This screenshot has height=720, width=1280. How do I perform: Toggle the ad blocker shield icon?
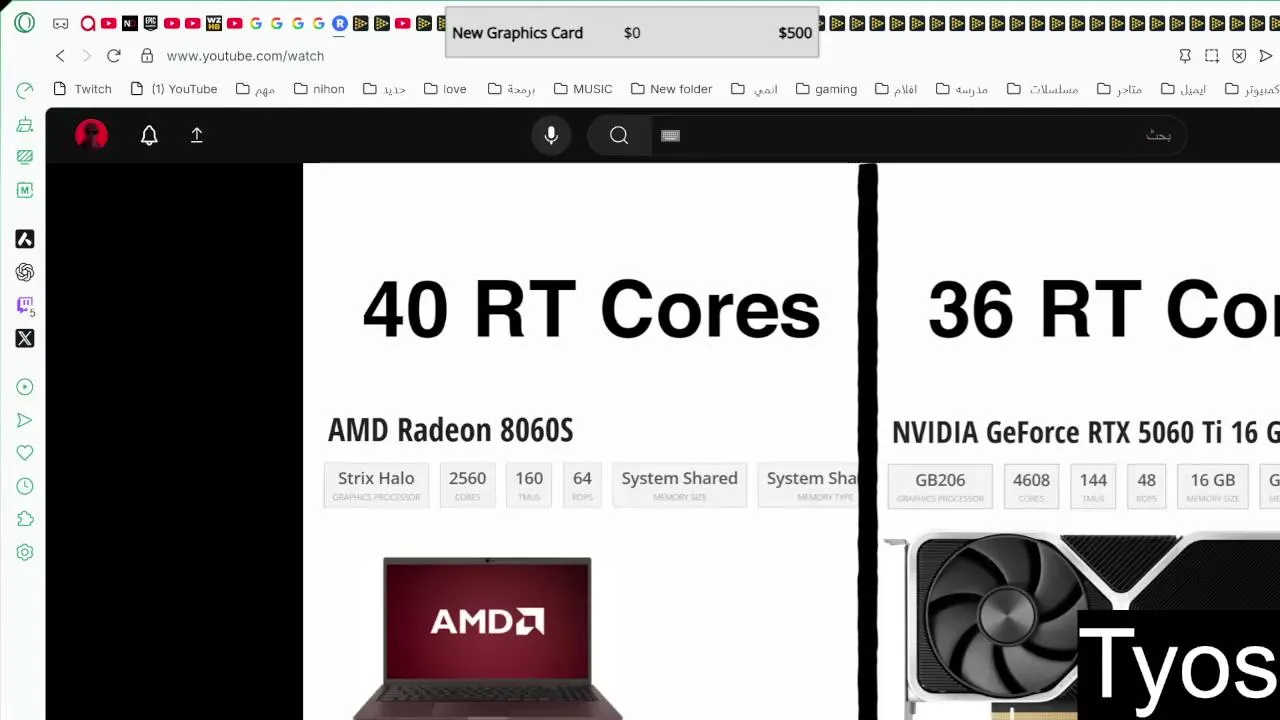pyautogui.click(x=1239, y=56)
